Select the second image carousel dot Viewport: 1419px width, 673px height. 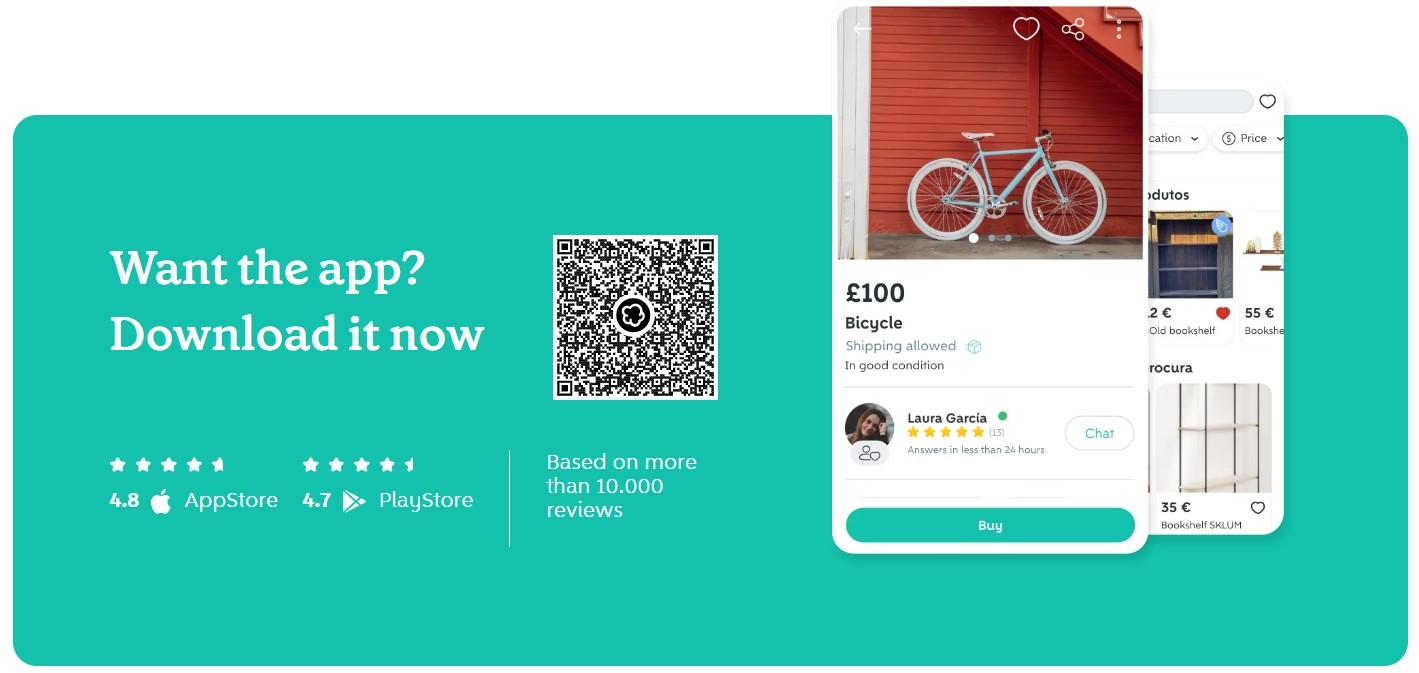[992, 238]
